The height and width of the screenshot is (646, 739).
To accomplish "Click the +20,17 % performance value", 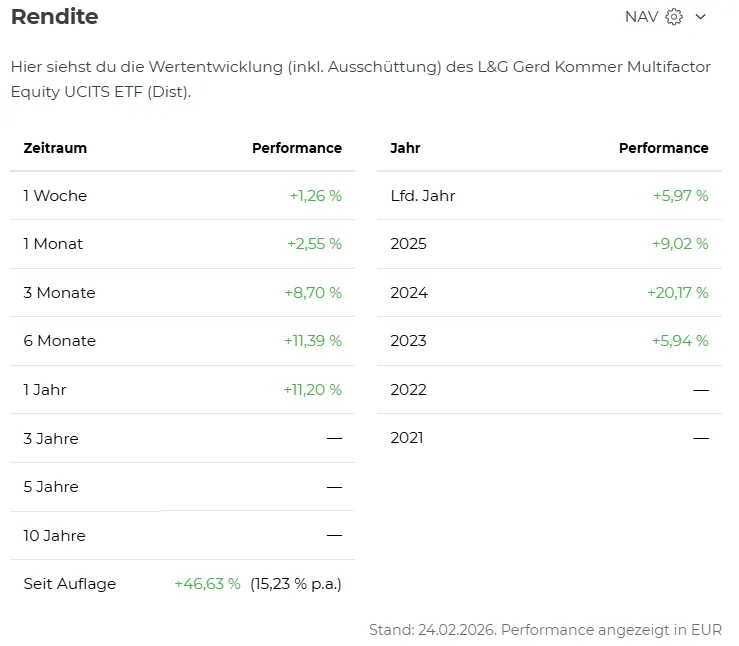I will [x=677, y=293].
